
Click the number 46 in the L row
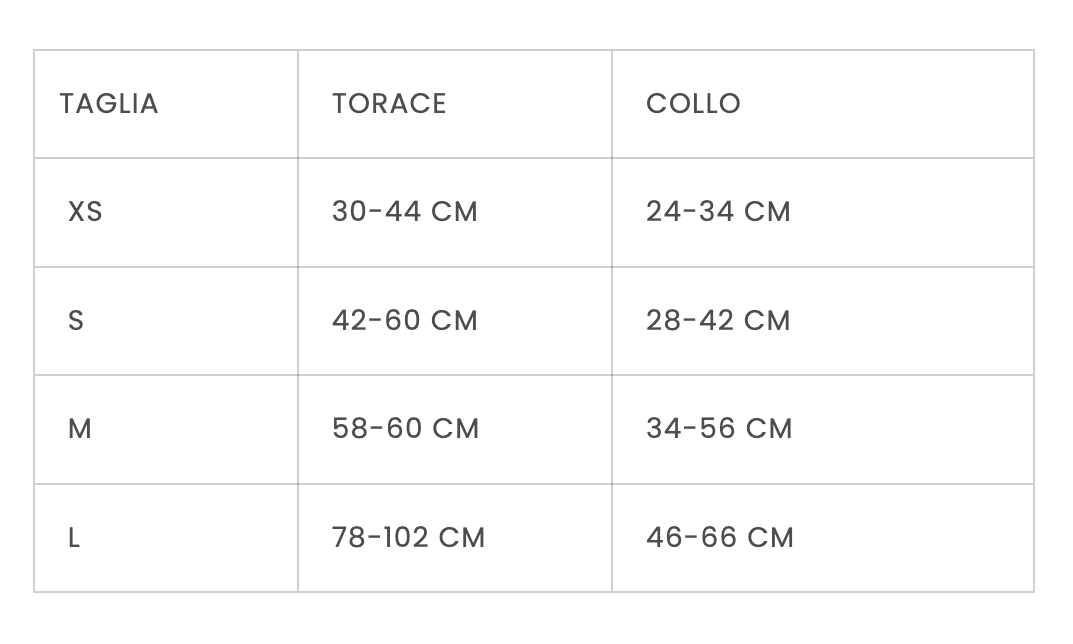[x=664, y=538]
